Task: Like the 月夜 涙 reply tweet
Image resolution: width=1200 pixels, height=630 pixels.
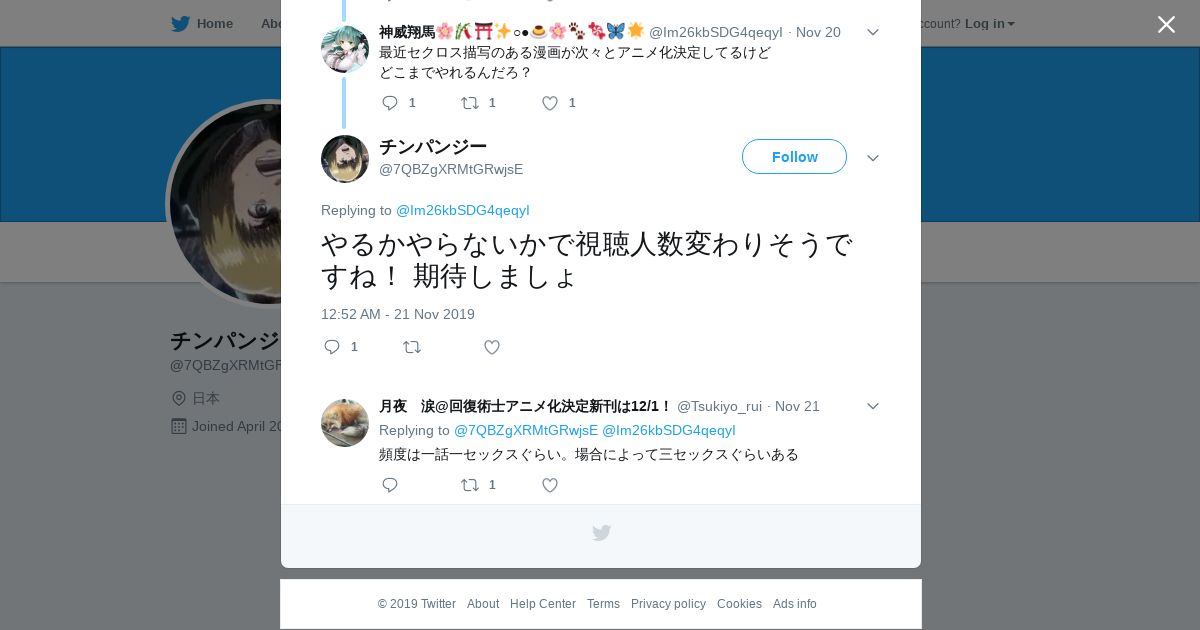Action: [x=549, y=485]
